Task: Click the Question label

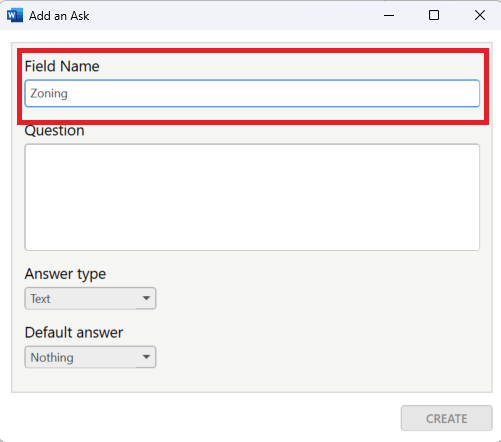Action: 54,131
